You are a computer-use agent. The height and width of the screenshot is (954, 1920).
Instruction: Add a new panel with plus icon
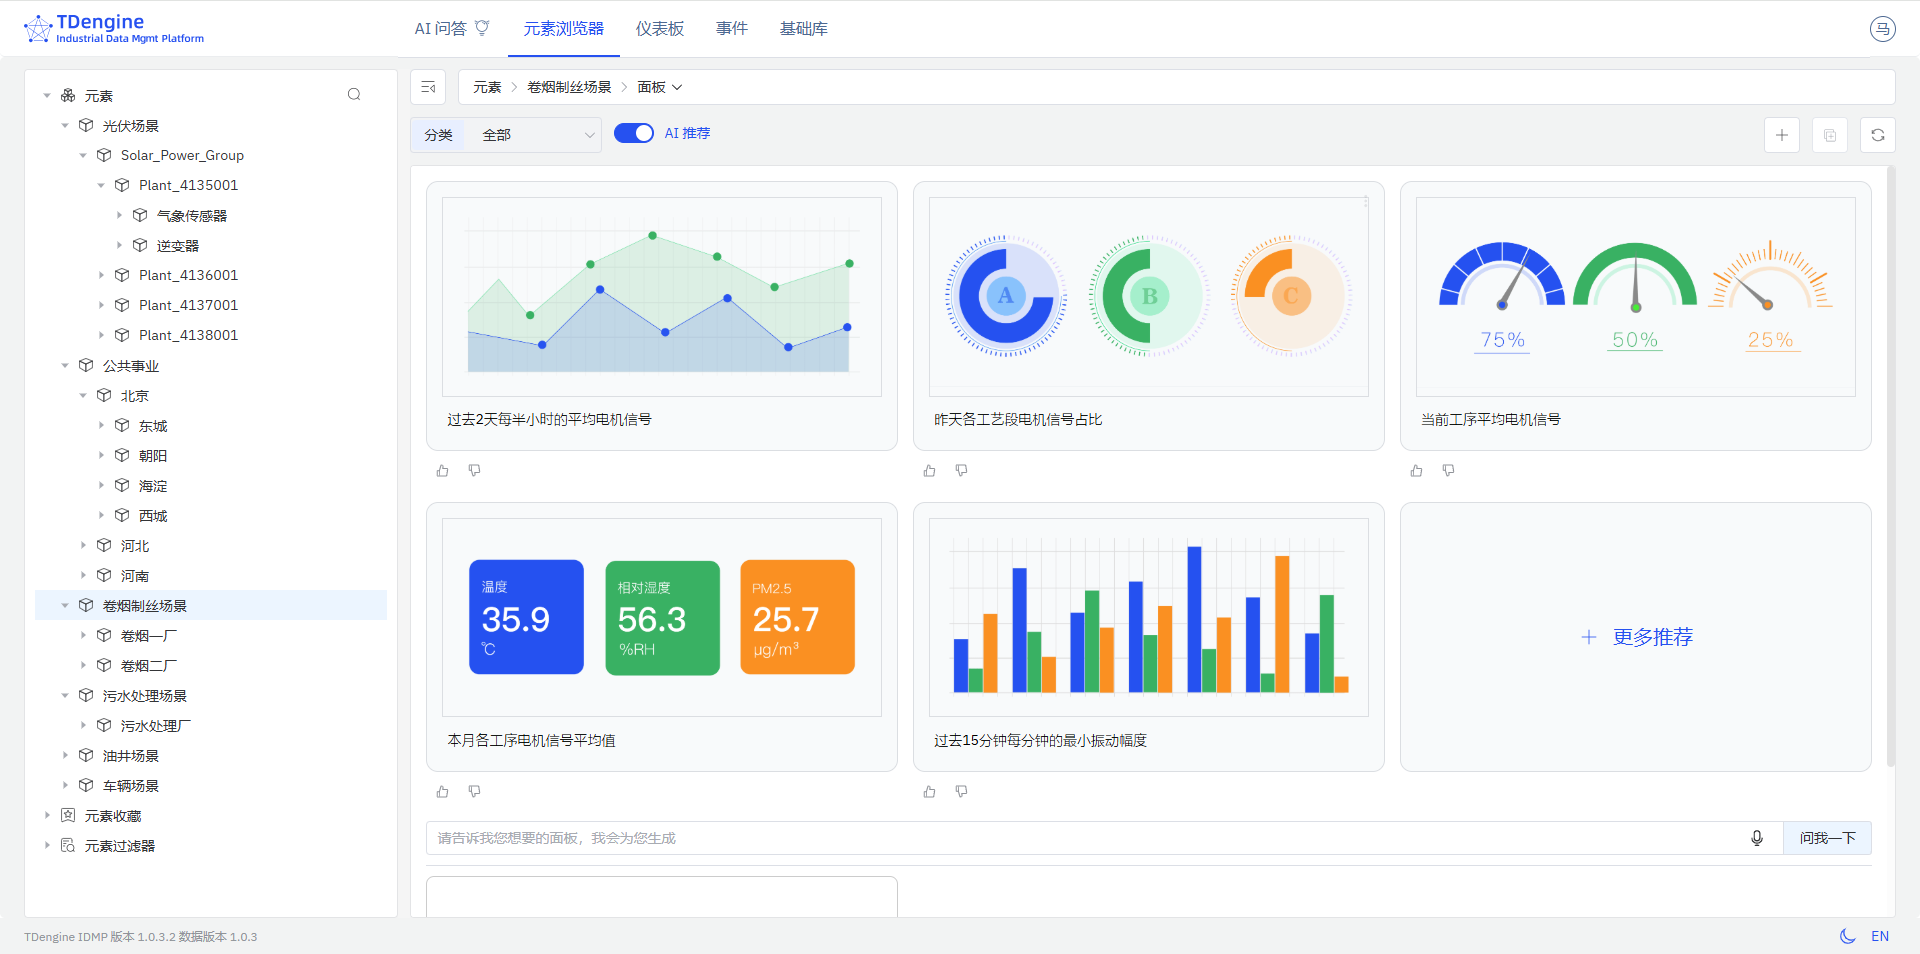[x=1782, y=135]
